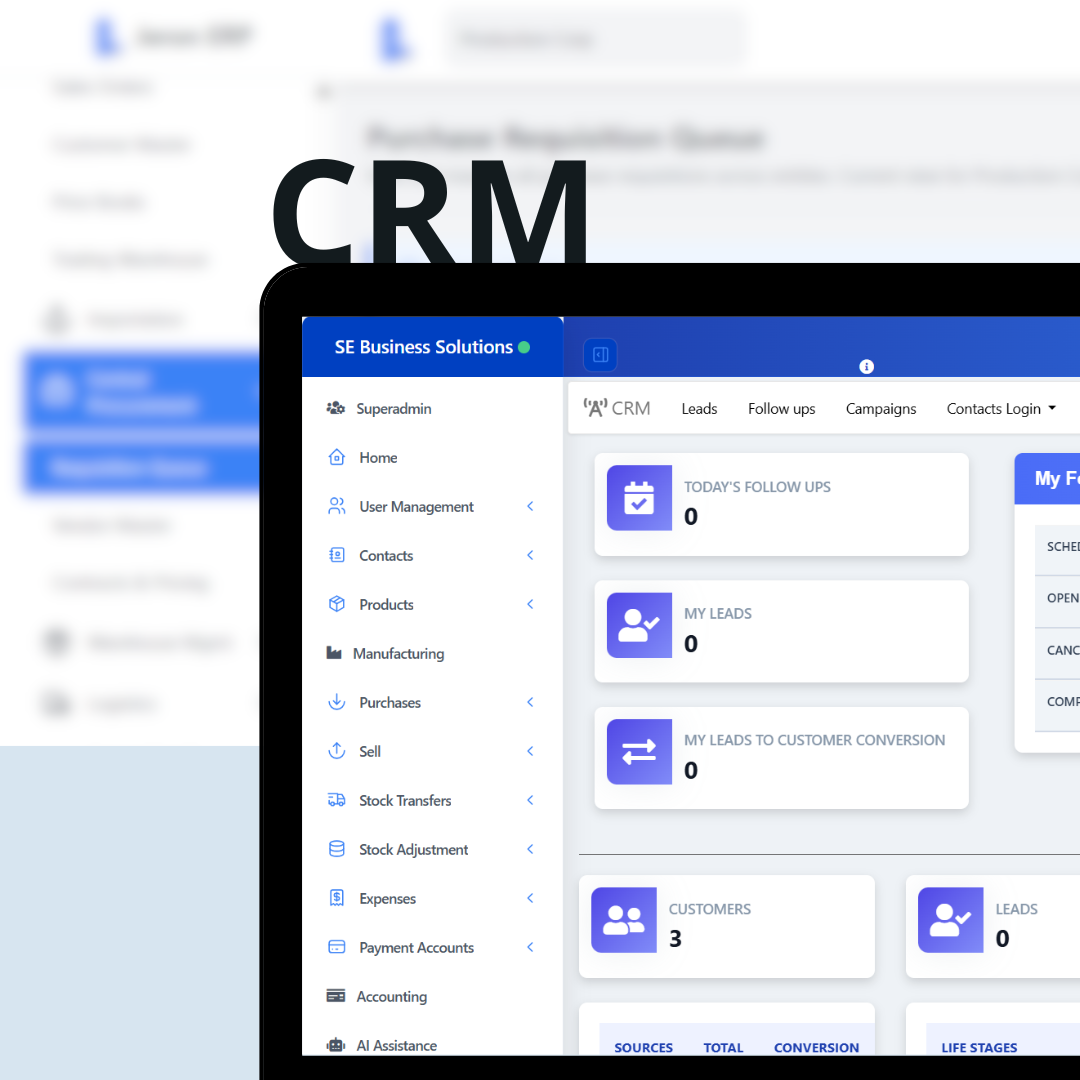Click SE Business Solutions header
Screen dimensions: 1080x1080
pos(423,347)
